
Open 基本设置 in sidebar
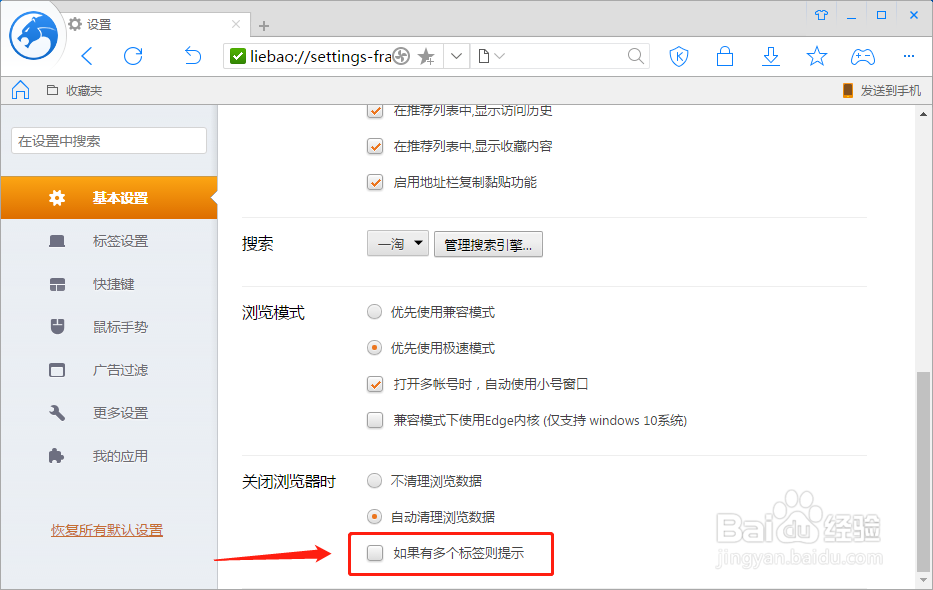click(x=109, y=197)
